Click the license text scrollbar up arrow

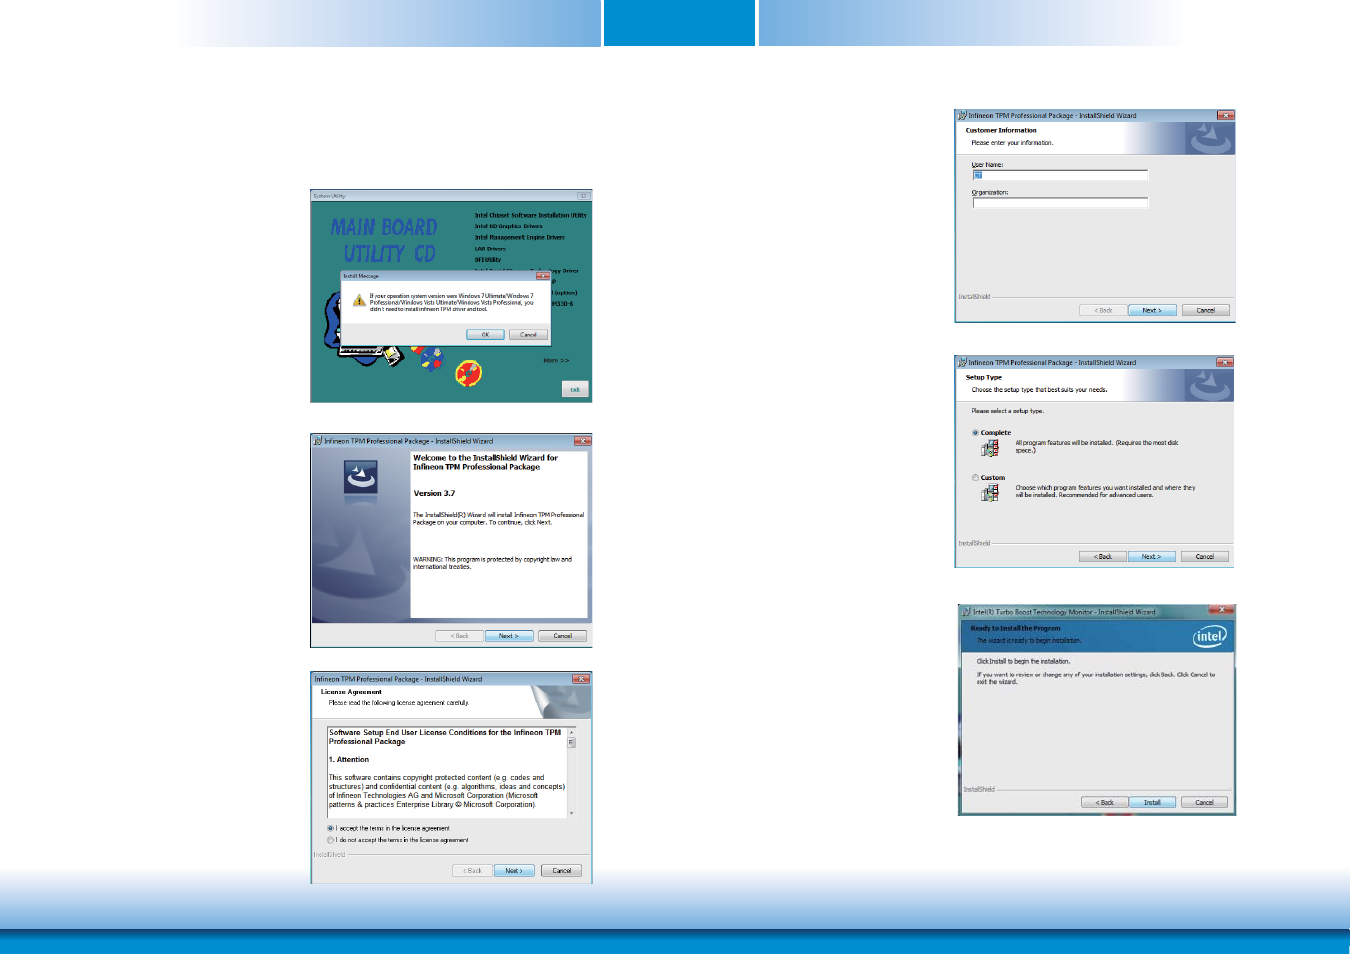(572, 732)
